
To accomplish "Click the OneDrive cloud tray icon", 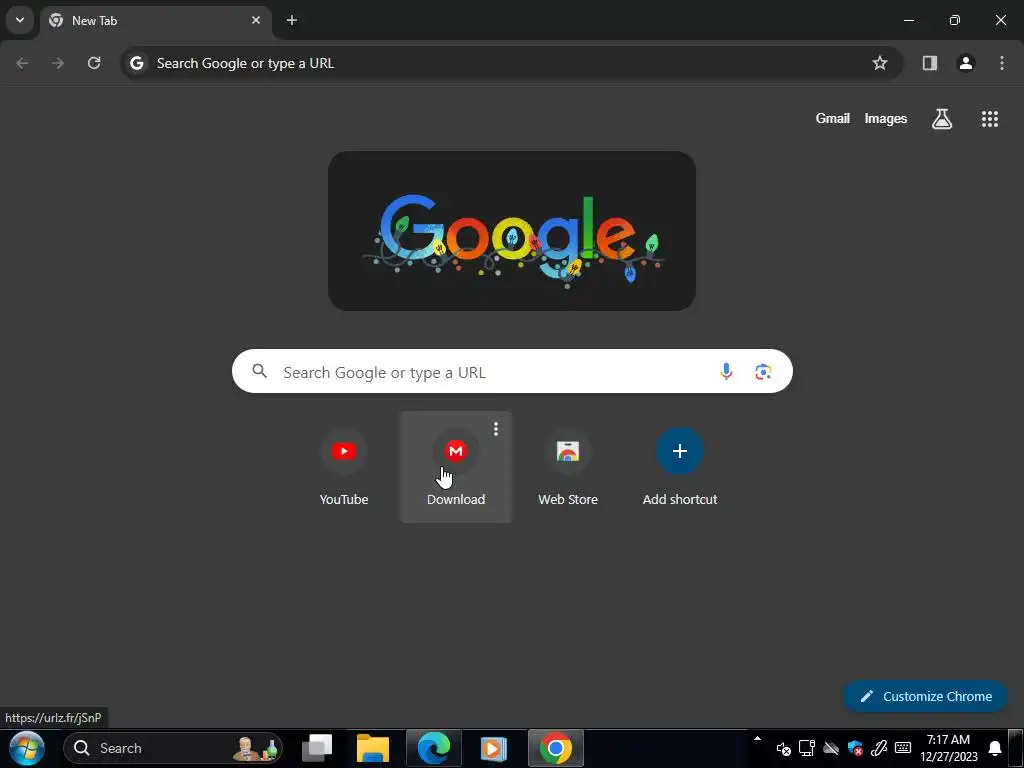I will [x=831, y=748].
